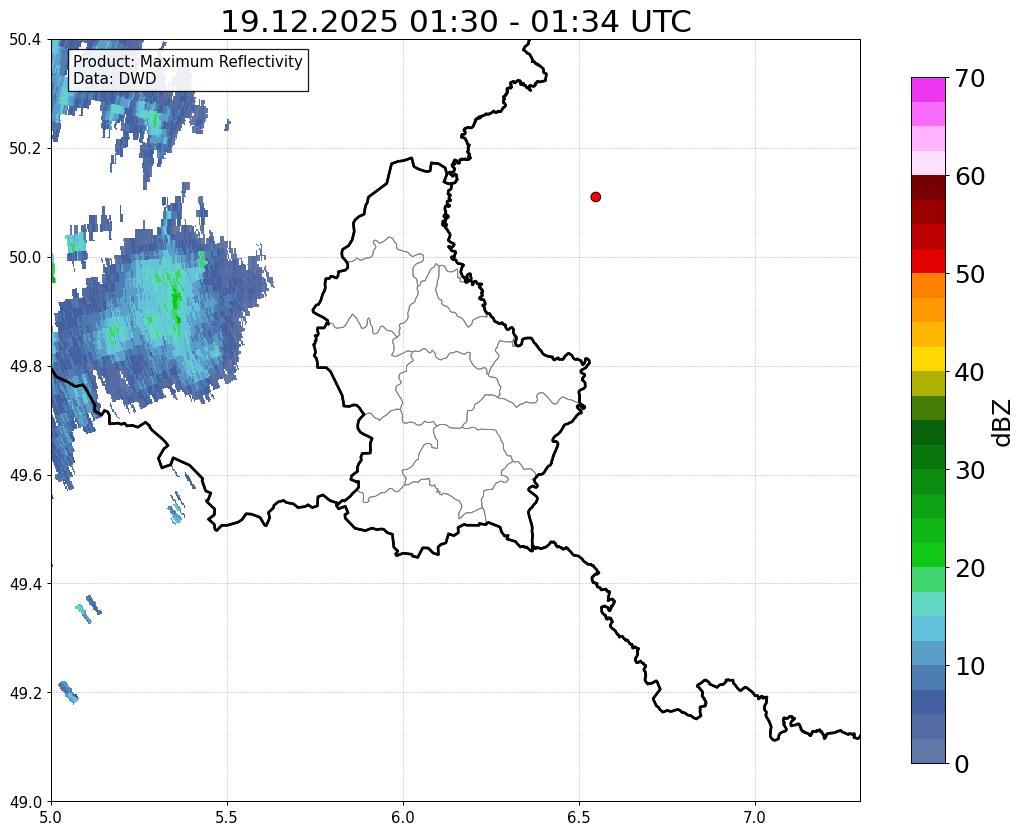Click the '70' colorbar tick label
Image resolution: width=1023 pixels, height=834 pixels.
click(x=970, y=79)
